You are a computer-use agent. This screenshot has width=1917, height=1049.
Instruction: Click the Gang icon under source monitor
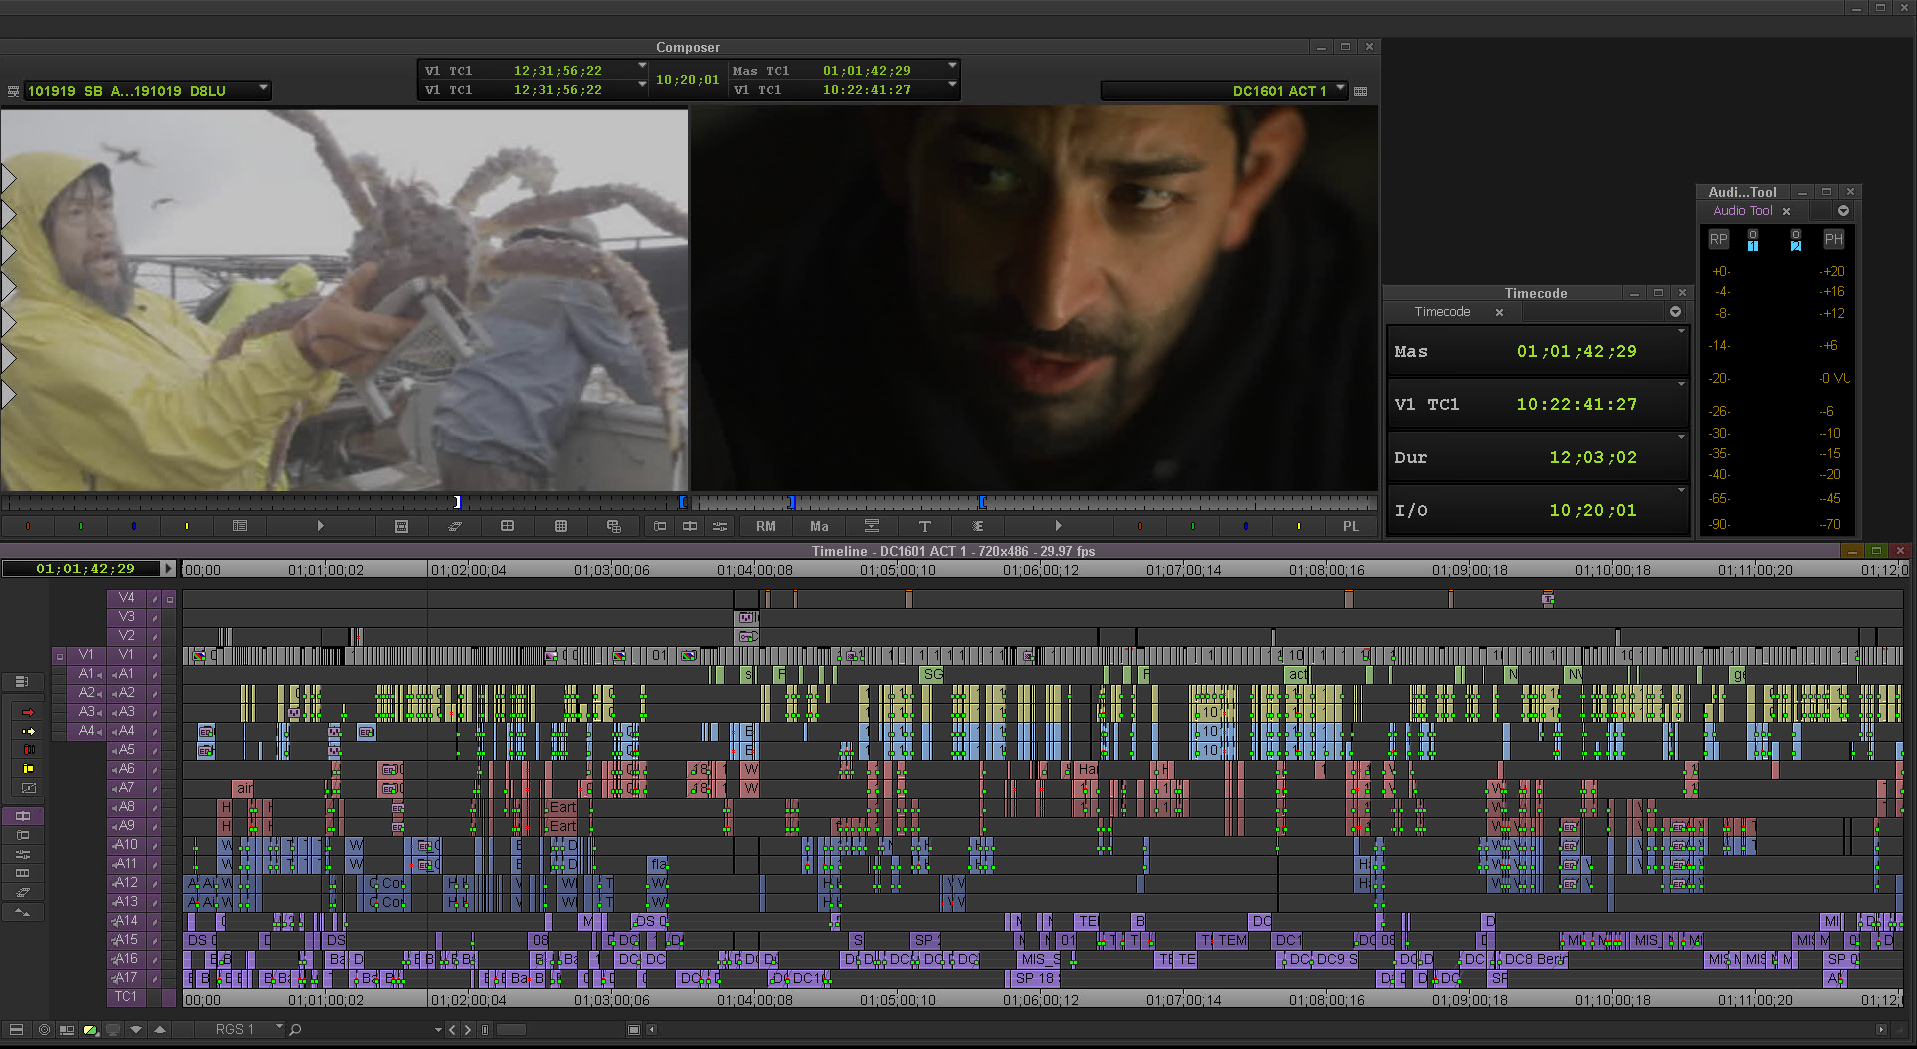pyautogui.click(x=614, y=526)
